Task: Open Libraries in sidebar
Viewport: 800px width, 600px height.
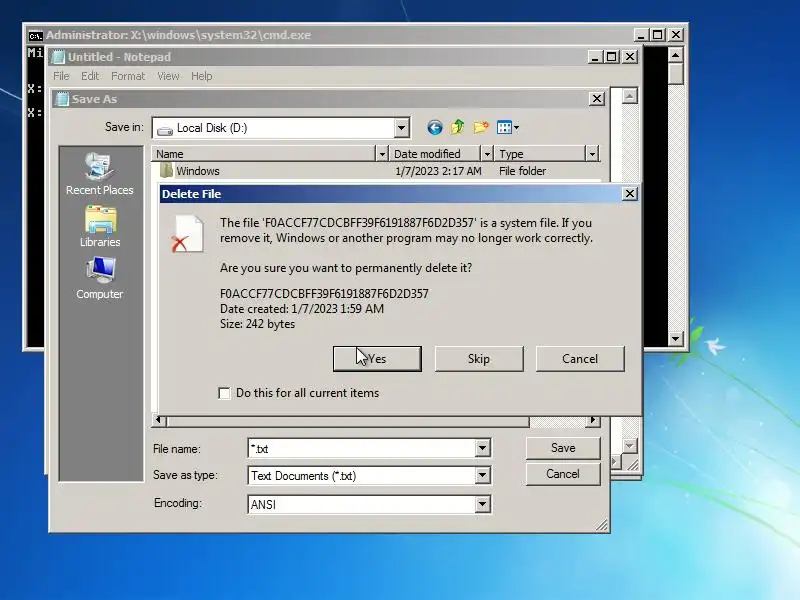Action: click(x=100, y=227)
